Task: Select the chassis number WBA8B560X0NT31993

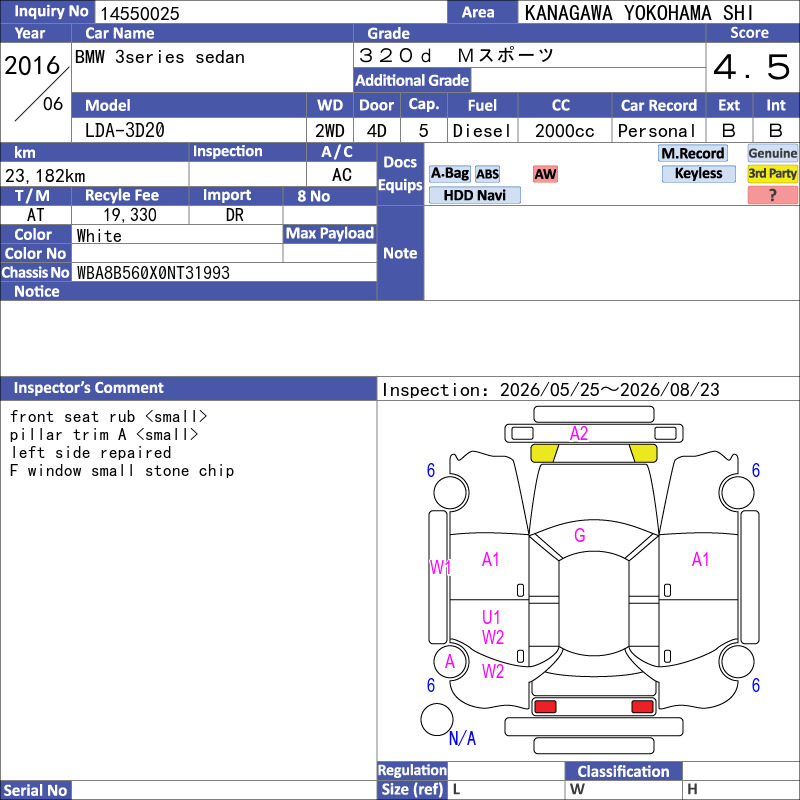Action: (x=153, y=273)
